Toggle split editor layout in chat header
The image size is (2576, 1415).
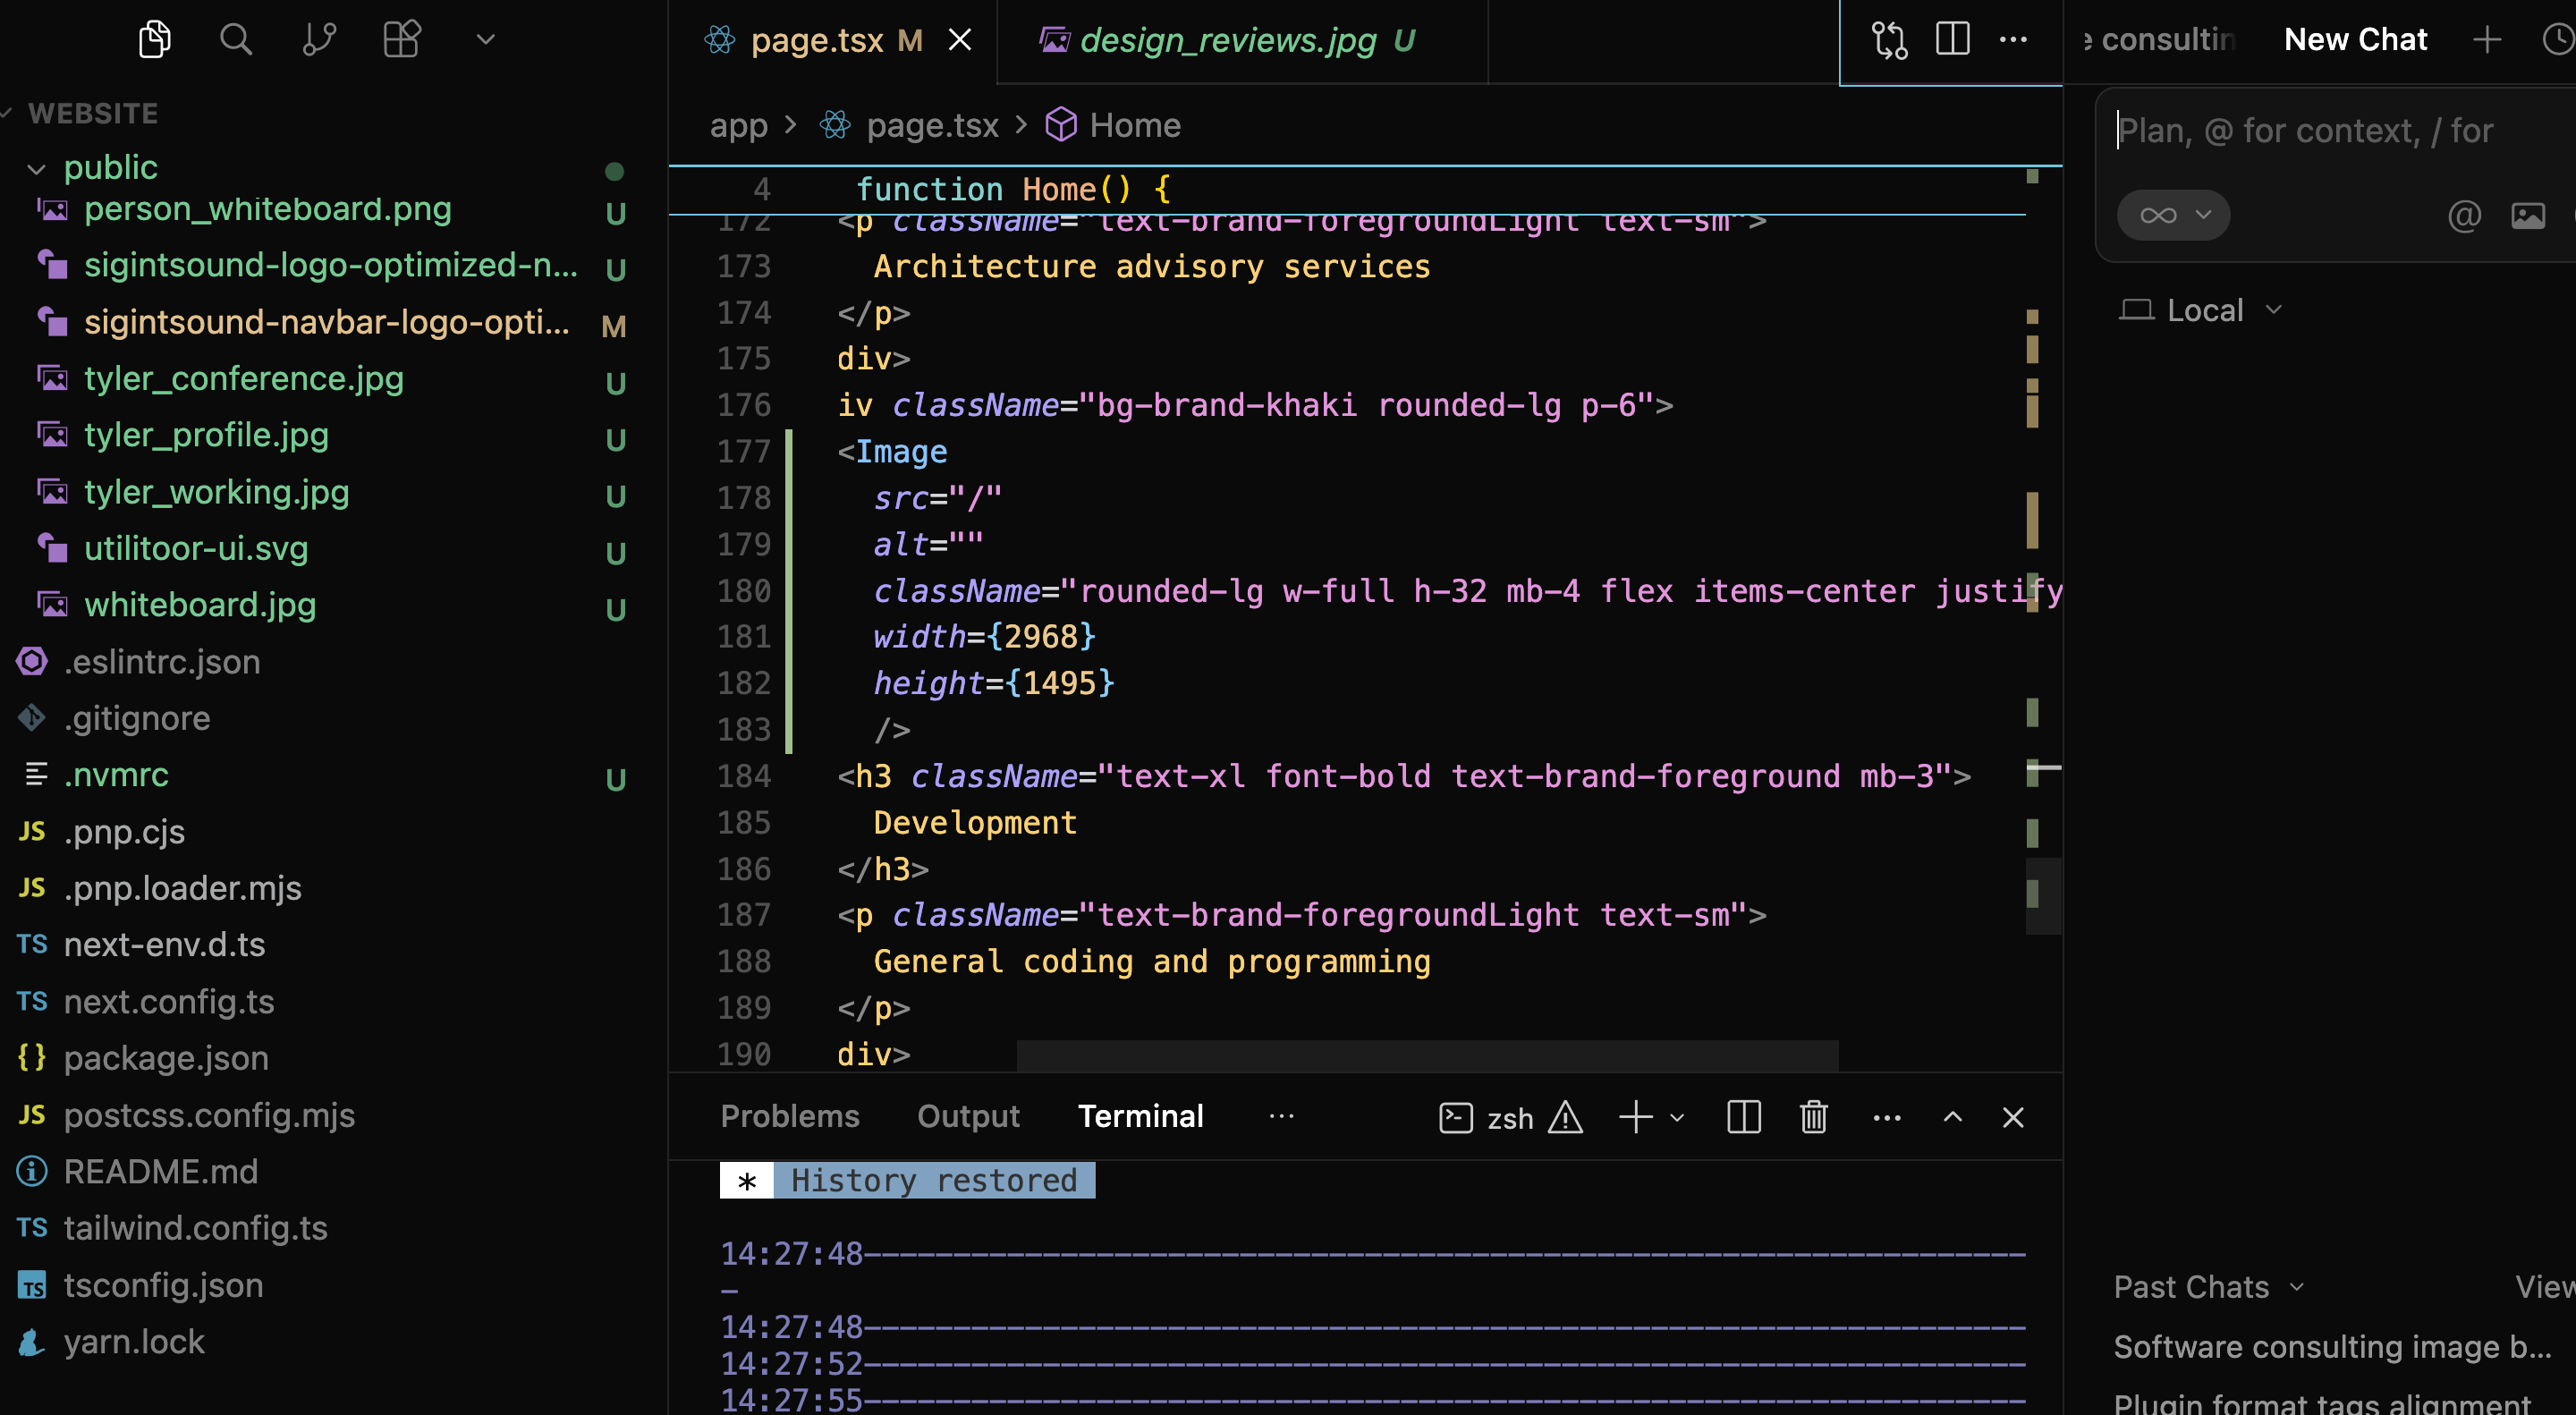pyautogui.click(x=1952, y=39)
